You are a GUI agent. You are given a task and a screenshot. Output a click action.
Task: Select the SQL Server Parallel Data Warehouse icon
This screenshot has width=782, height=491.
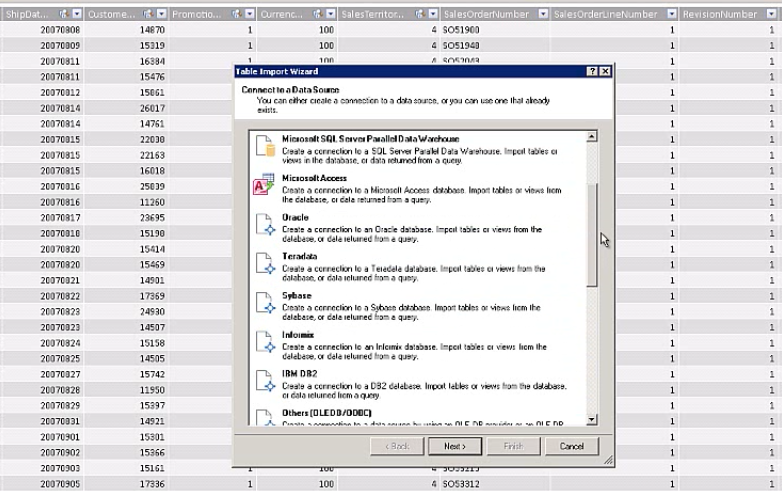pos(265,146)
